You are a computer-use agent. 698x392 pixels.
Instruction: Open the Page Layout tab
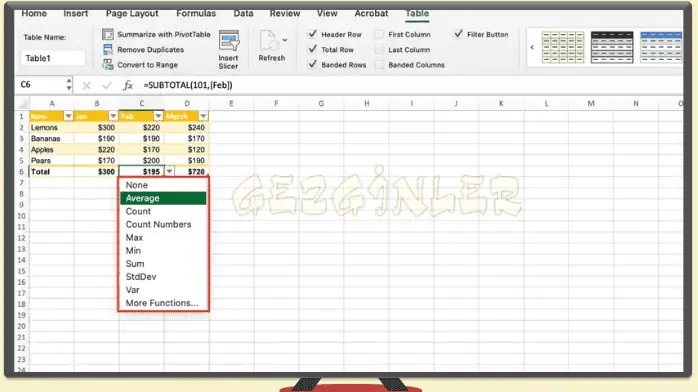[132, 13]
